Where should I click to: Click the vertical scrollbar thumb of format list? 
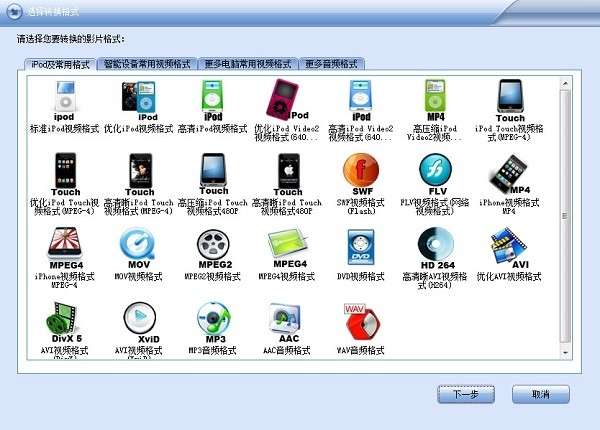pyautogui.click(x=565, y=216)
